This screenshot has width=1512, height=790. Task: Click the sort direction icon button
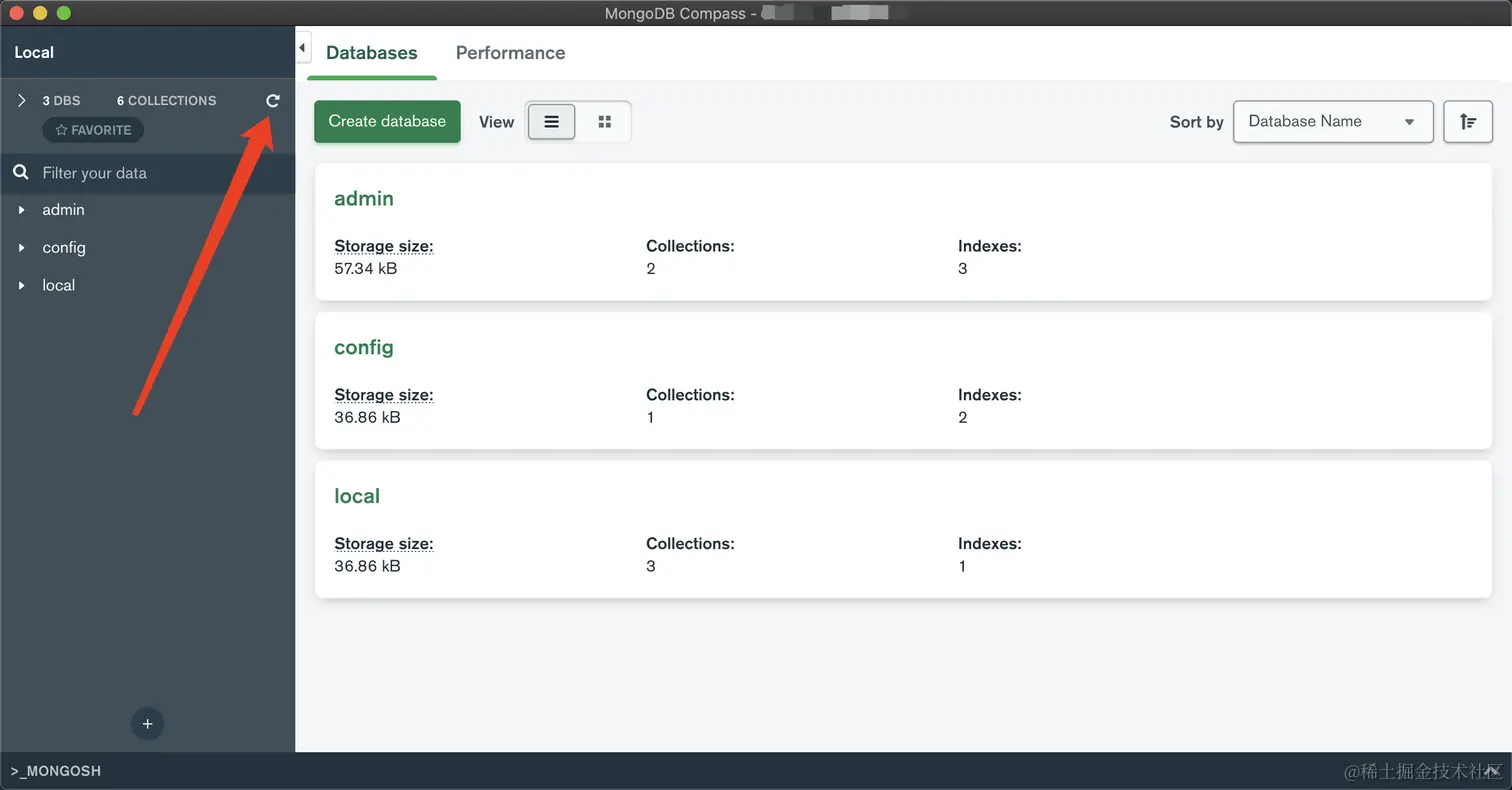coord(1467,122)
